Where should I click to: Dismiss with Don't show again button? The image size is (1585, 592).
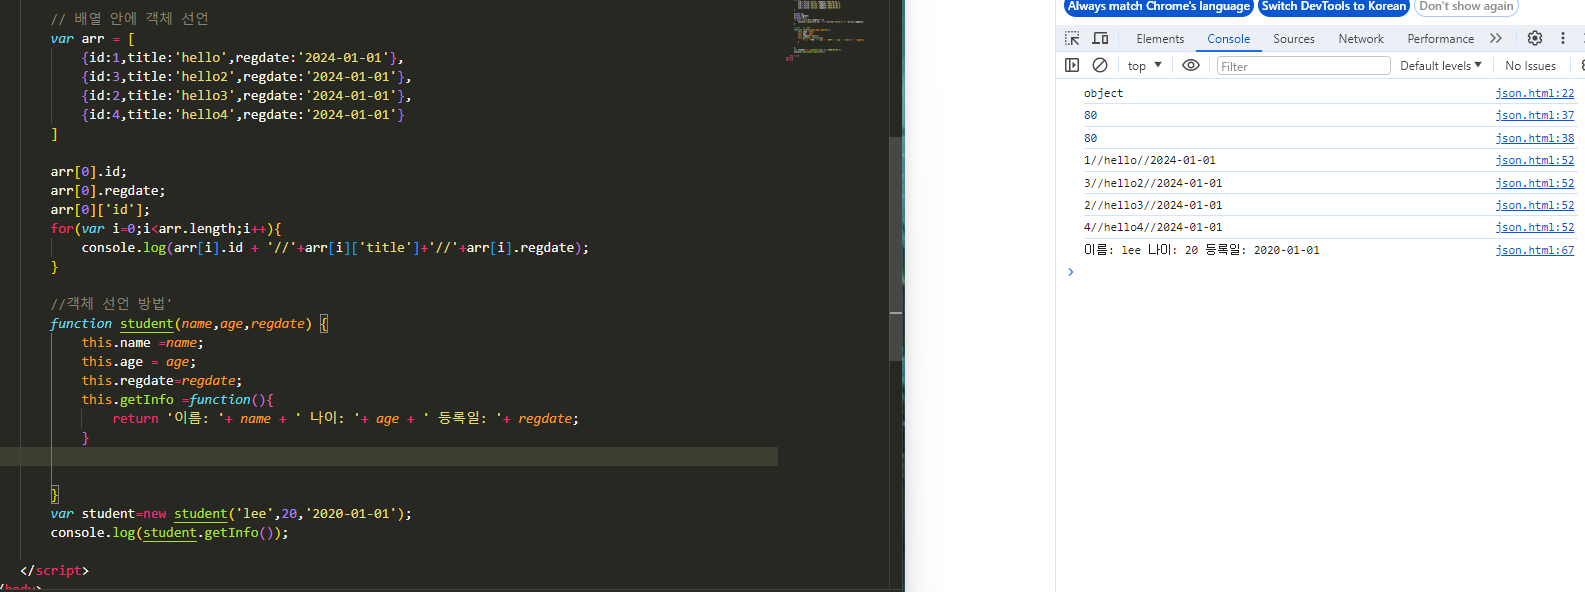pos(1466,6)
